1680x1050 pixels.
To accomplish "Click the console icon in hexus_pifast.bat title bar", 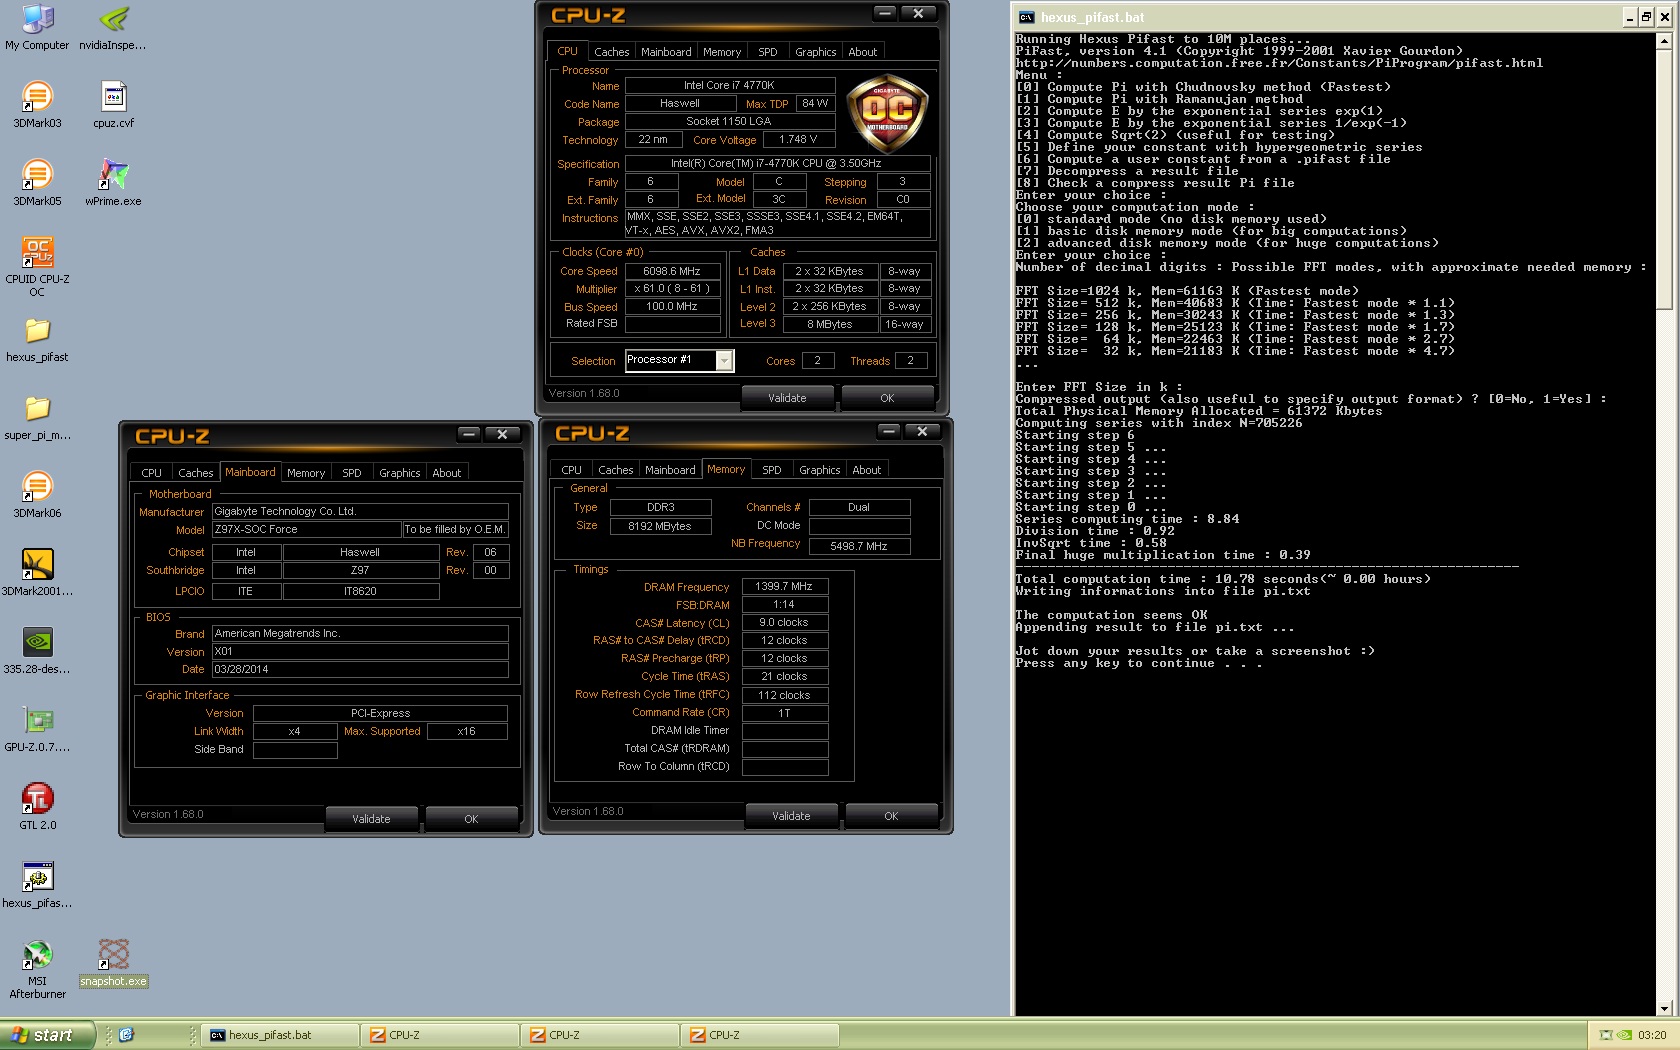I will (x=1026, y=17).
